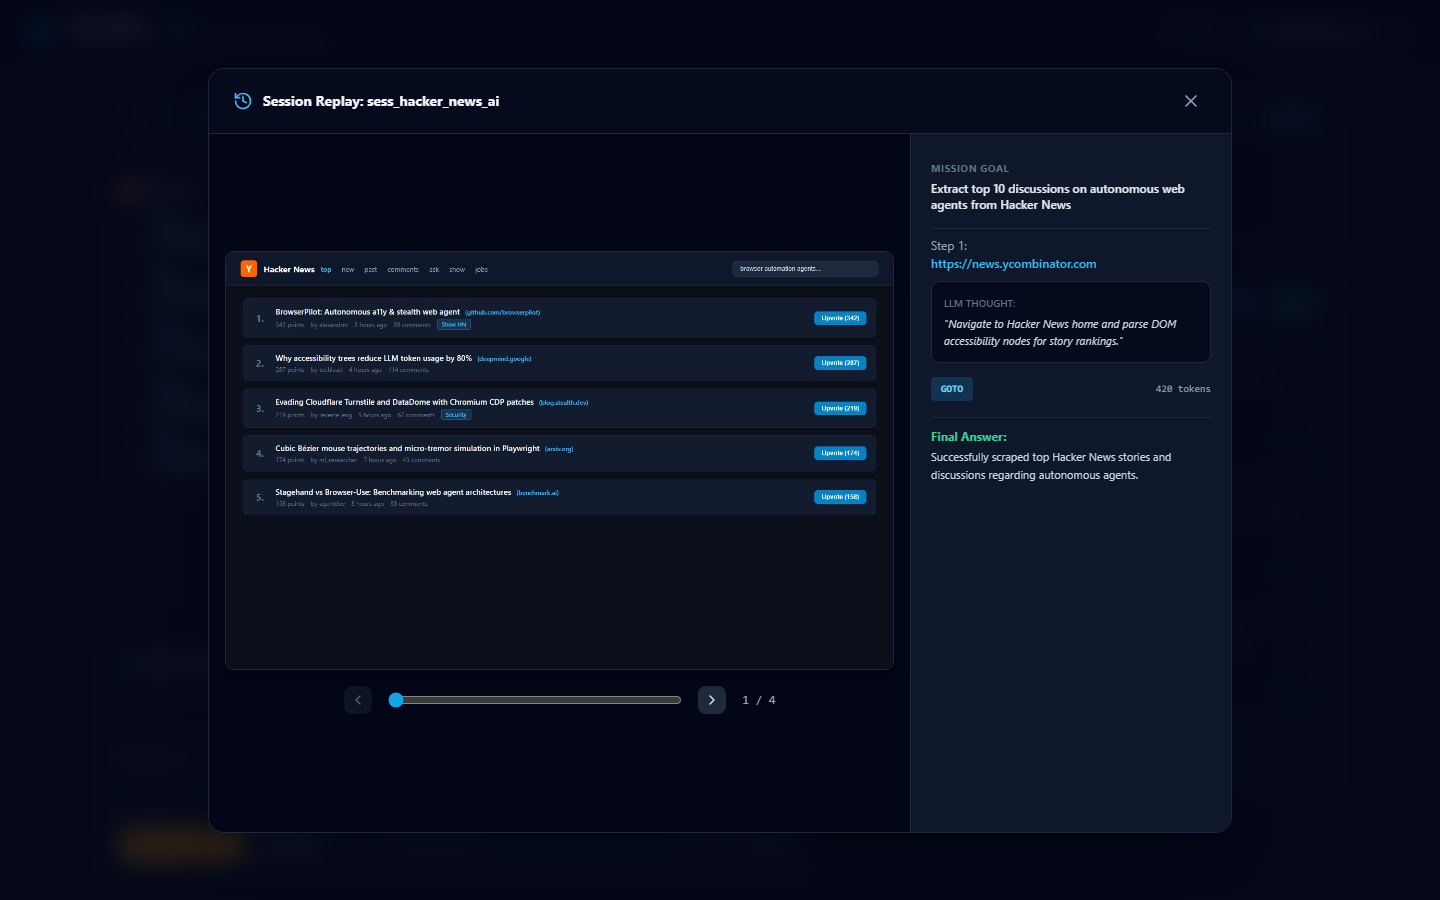
Task: Open the Evading Cloudflare Turnstile story title
Action: (x=405, y=402)
